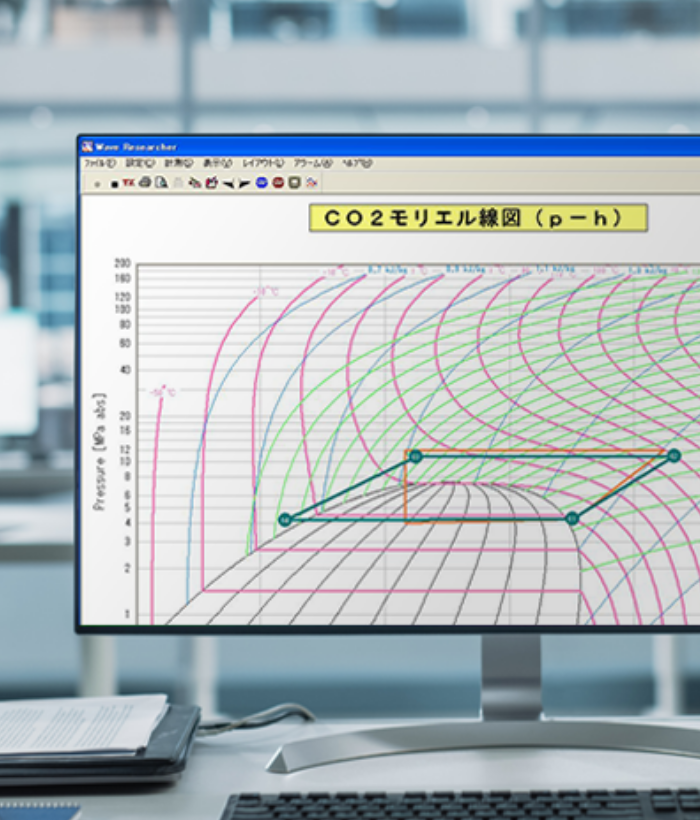The height and width of the screenshot is (820, 700).
Task: Click the red square toolbar icon before arrows
Action: 211,183
